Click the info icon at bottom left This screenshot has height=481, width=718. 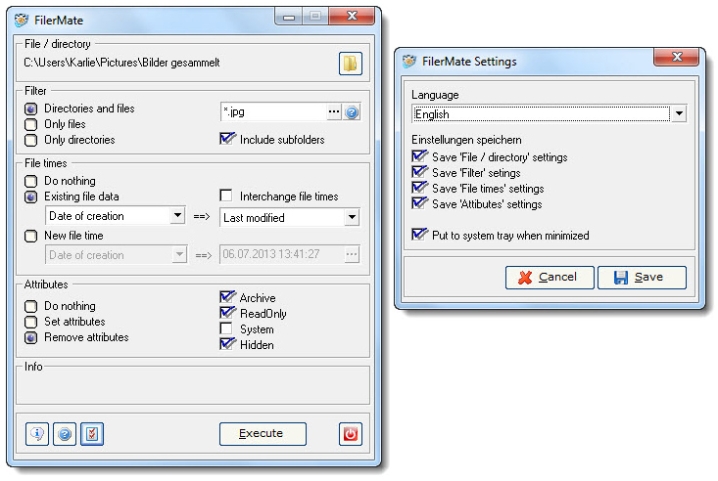[x=37, y=434]
